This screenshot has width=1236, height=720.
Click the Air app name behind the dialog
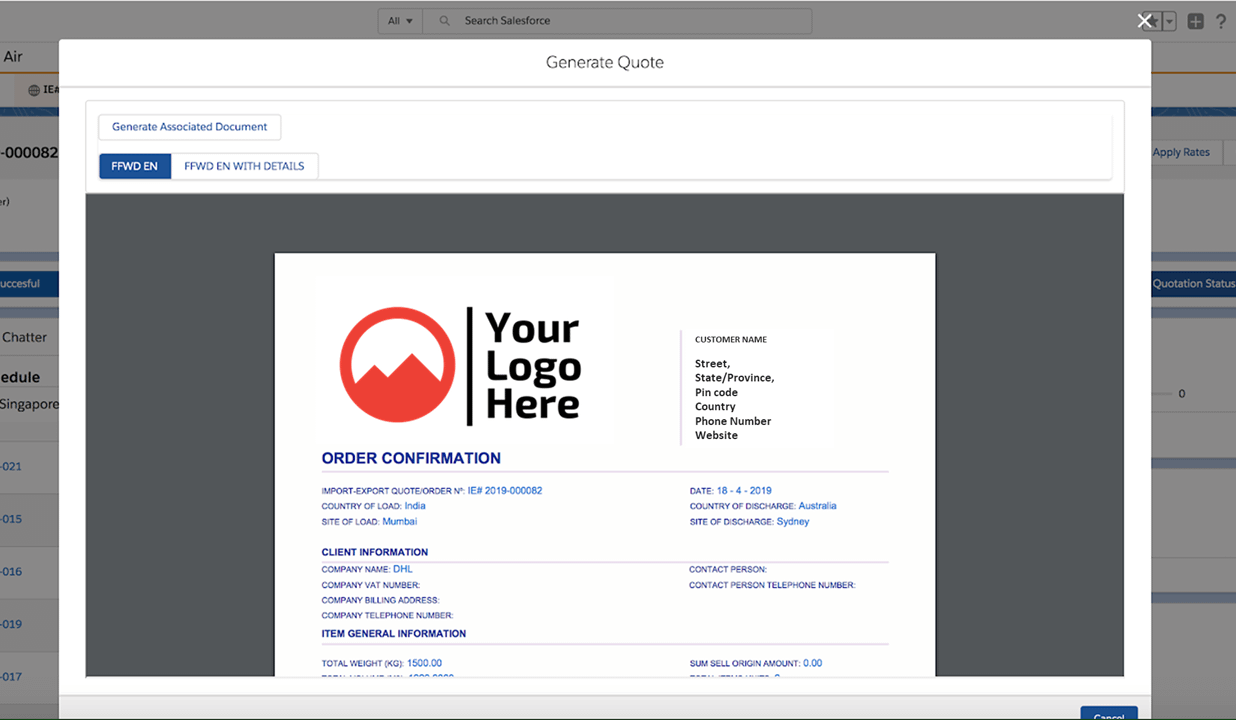click(13, 57)
